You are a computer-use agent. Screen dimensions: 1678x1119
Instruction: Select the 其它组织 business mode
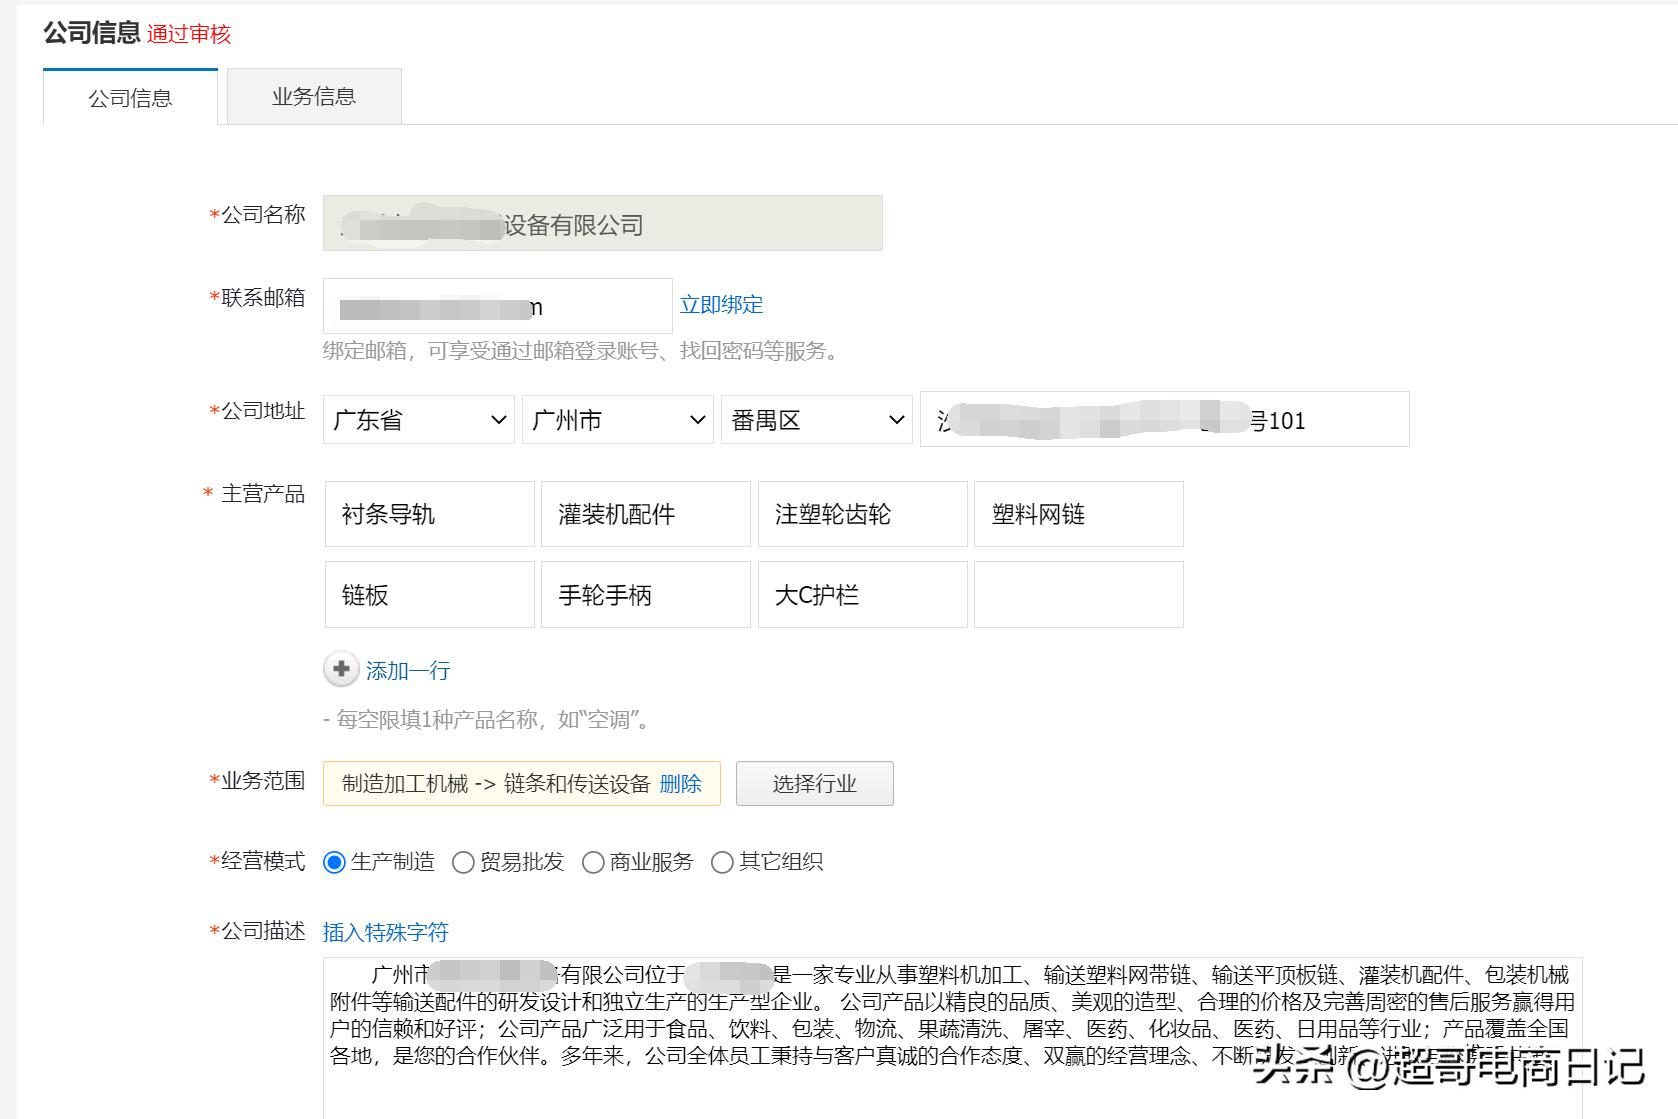tap(722, 861)
